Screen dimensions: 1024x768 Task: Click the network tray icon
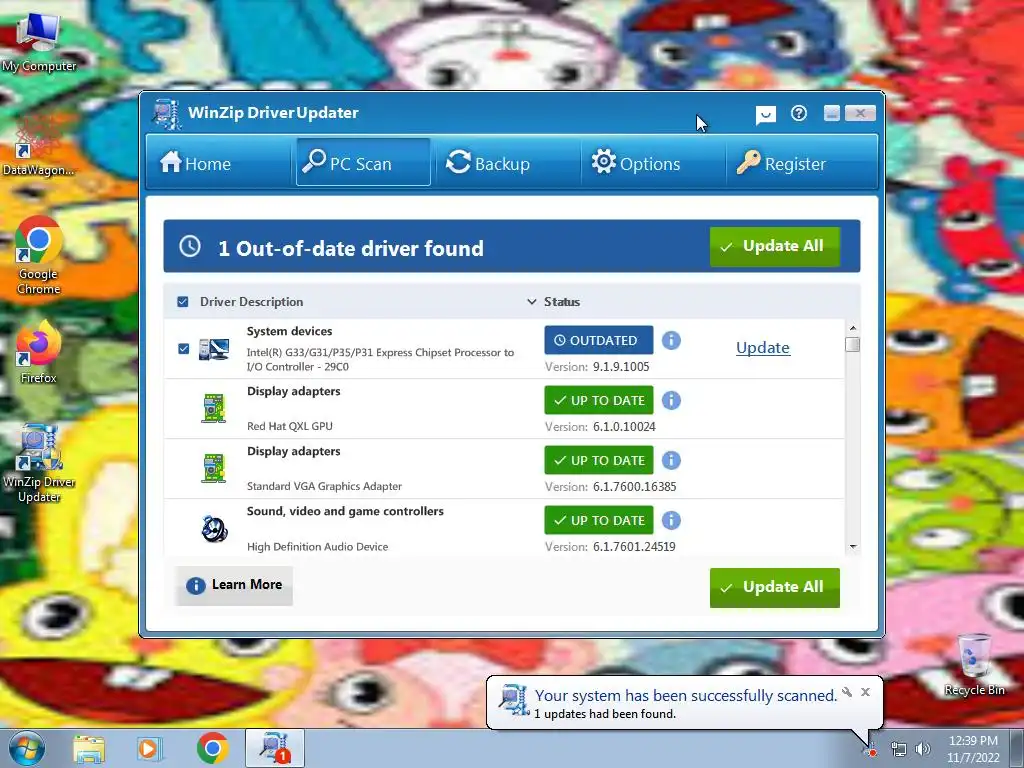pyautogui.click(x=899, y=749)
